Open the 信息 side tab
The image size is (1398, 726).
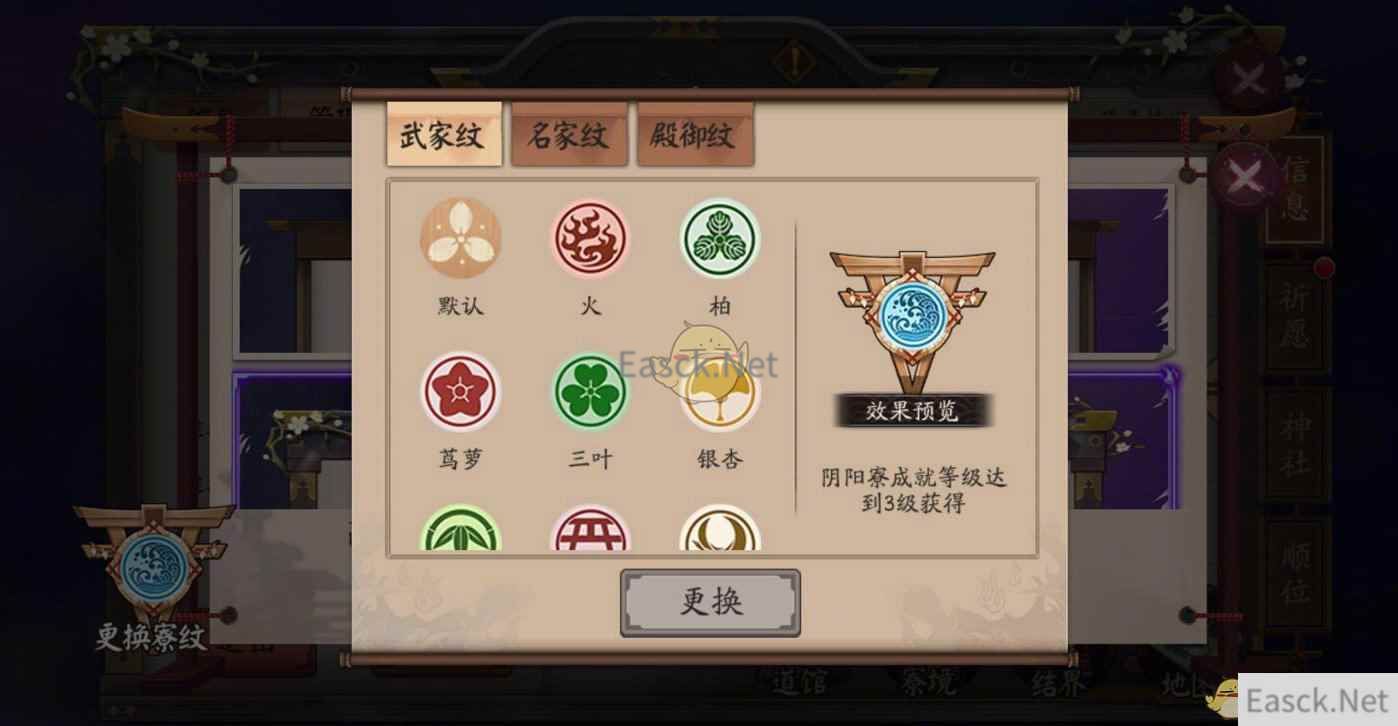coord(1296,190)
